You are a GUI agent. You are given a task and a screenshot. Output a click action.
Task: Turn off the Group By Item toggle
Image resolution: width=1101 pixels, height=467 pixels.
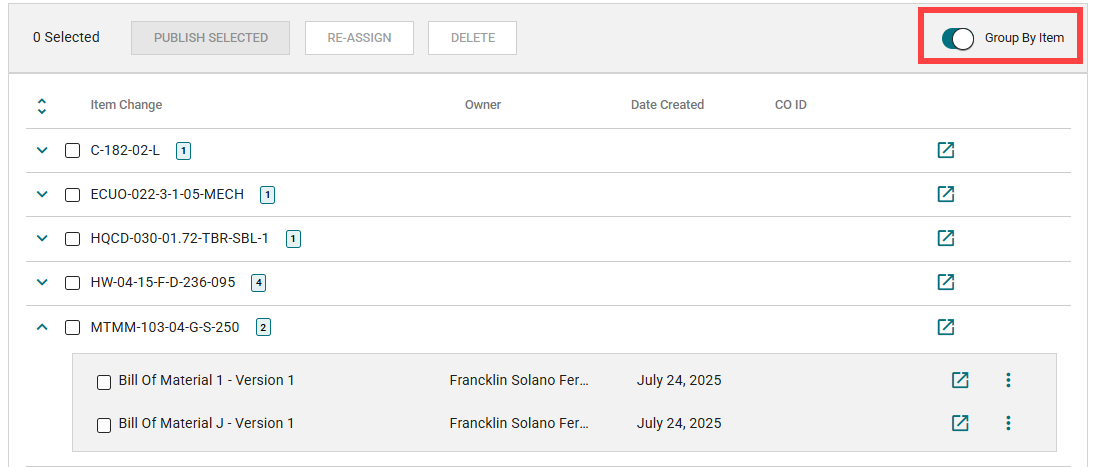coord(958,38)
